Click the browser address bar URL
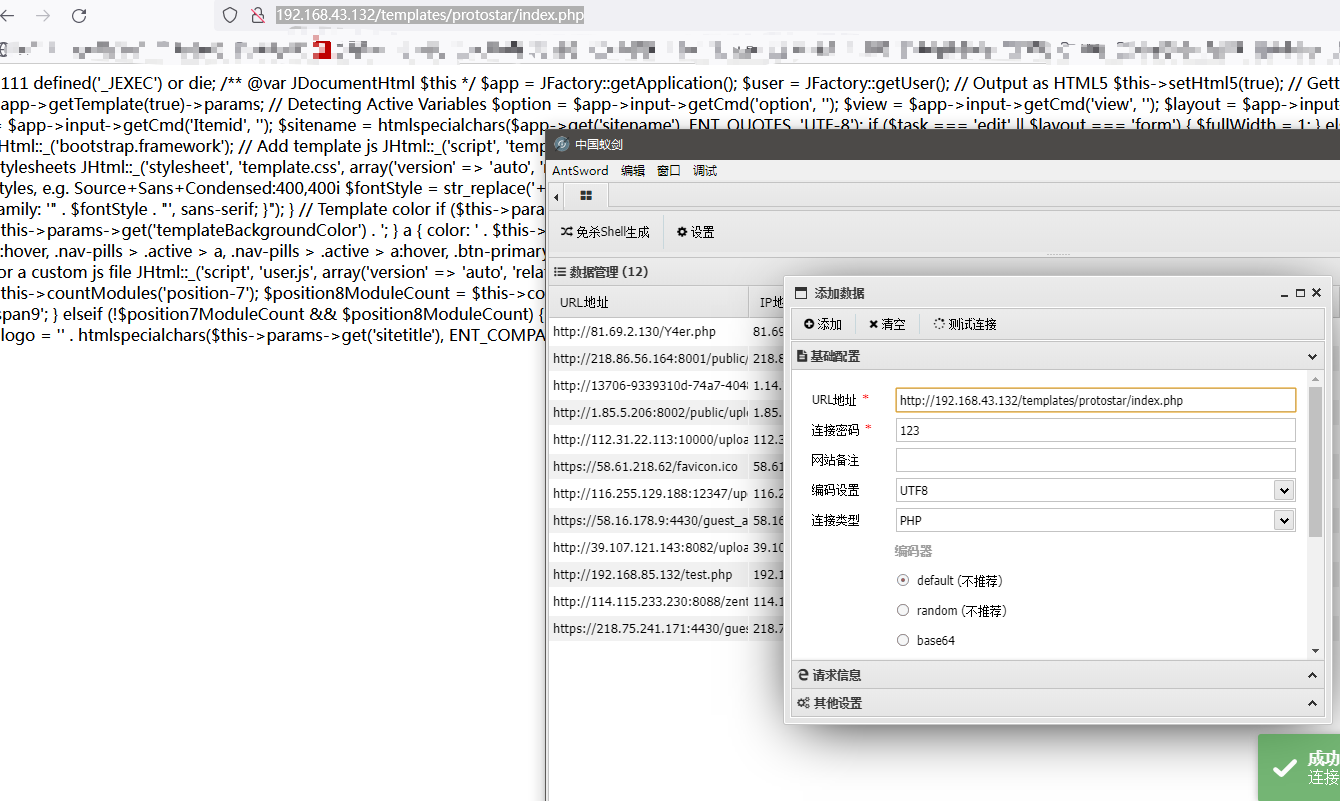 tap(430, 15)
